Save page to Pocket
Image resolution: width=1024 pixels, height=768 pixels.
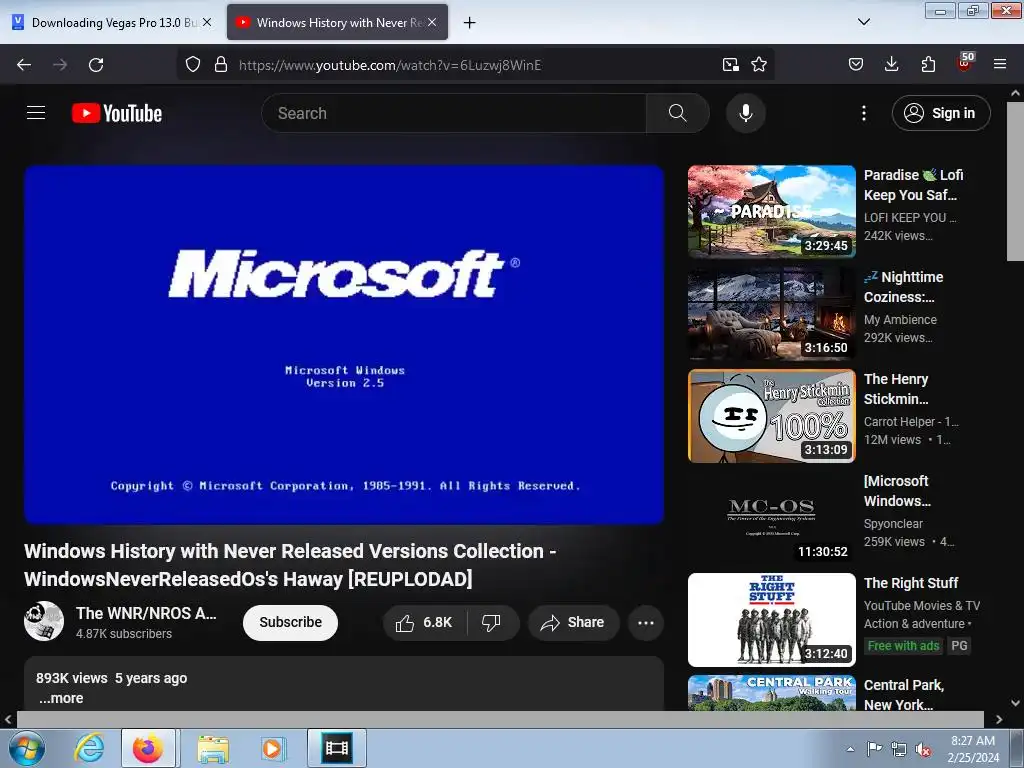click(856, 64)
